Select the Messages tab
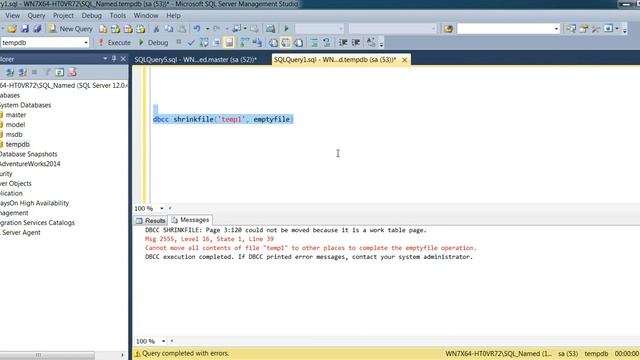Image resolution: width=640 pixels, height=360 pixels. pyautogui.click(x=190, y=220)
